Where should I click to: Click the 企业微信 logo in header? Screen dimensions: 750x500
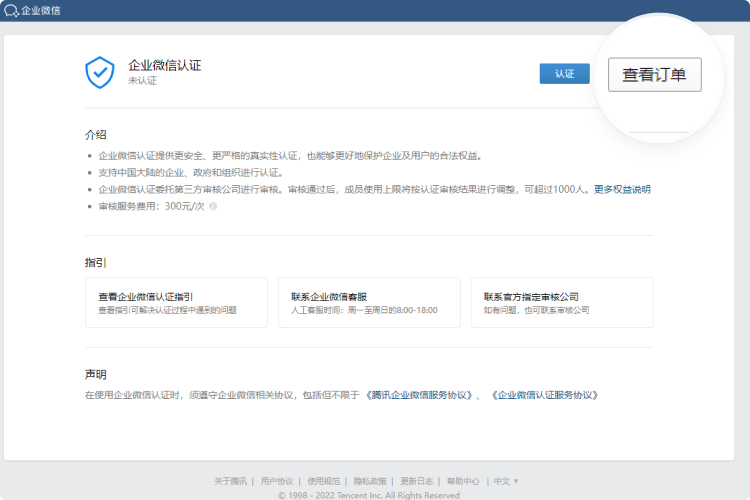(32, 11)
